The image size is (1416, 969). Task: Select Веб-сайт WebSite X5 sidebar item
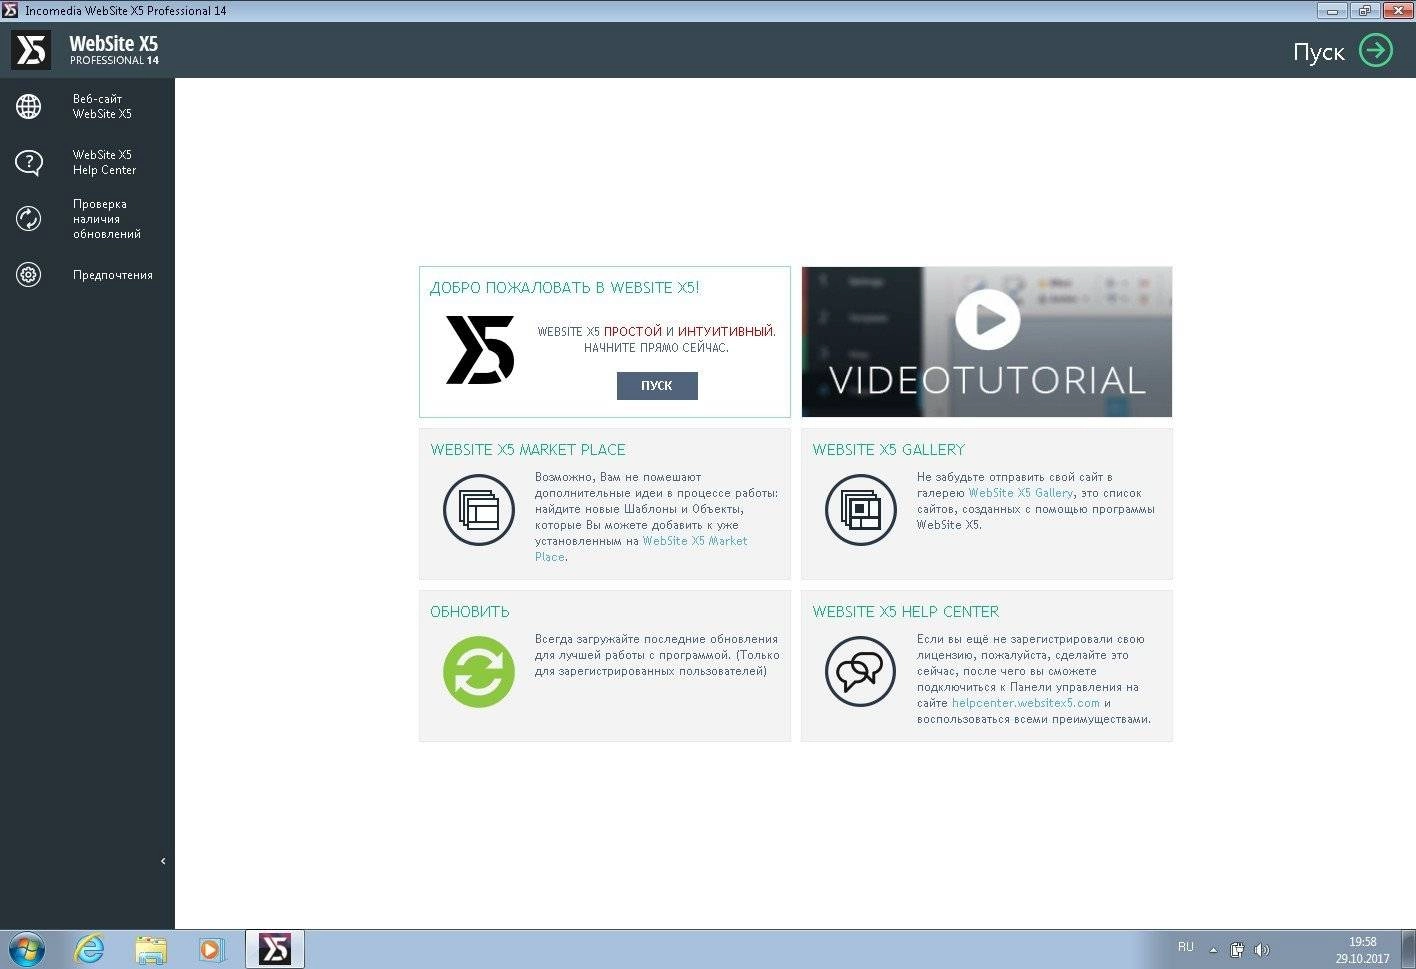click(x=87, y=106)
